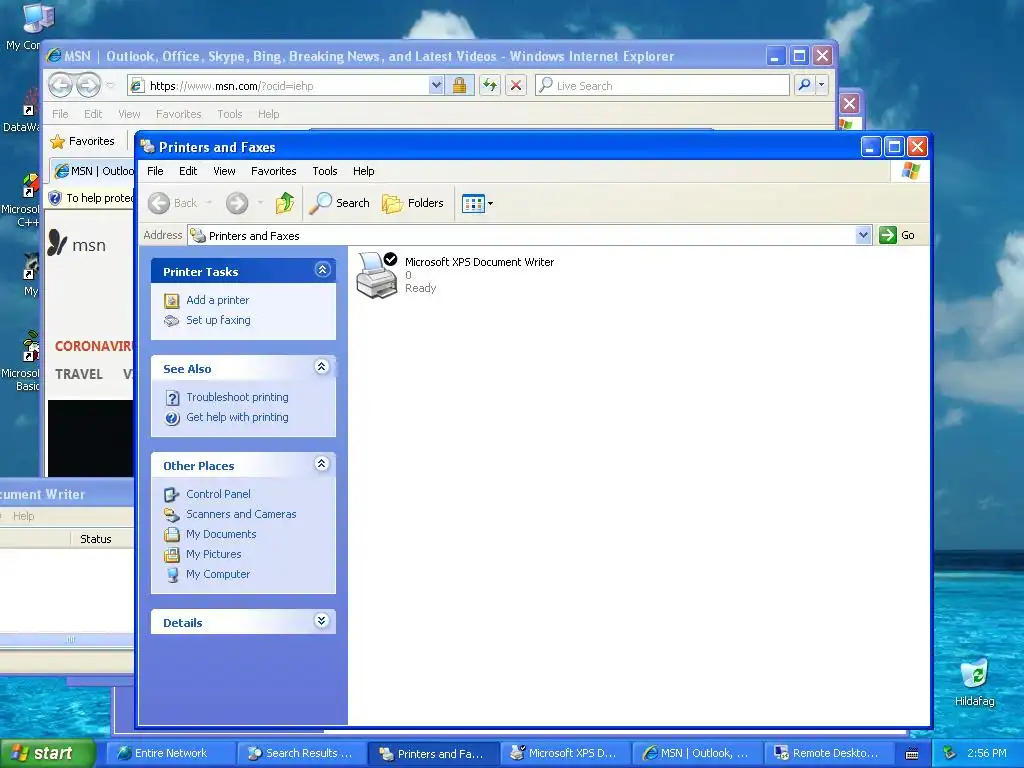Open Tools menu in Printers and Faxes
The width and height of the screenshot is (1024, 768).
325,171
